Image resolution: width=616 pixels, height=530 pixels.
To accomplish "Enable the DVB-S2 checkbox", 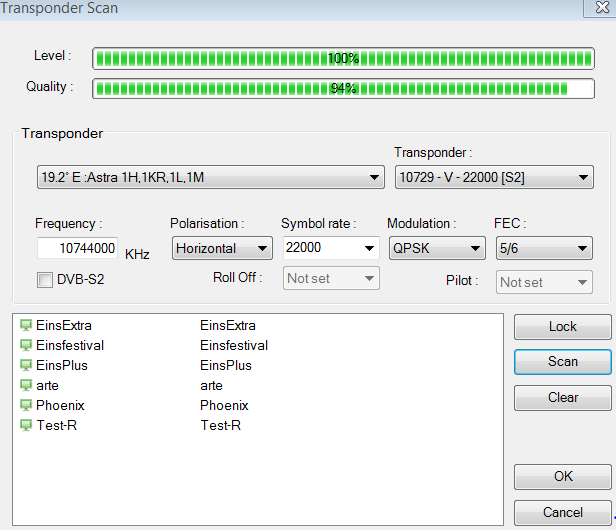I will click(45, 280).
